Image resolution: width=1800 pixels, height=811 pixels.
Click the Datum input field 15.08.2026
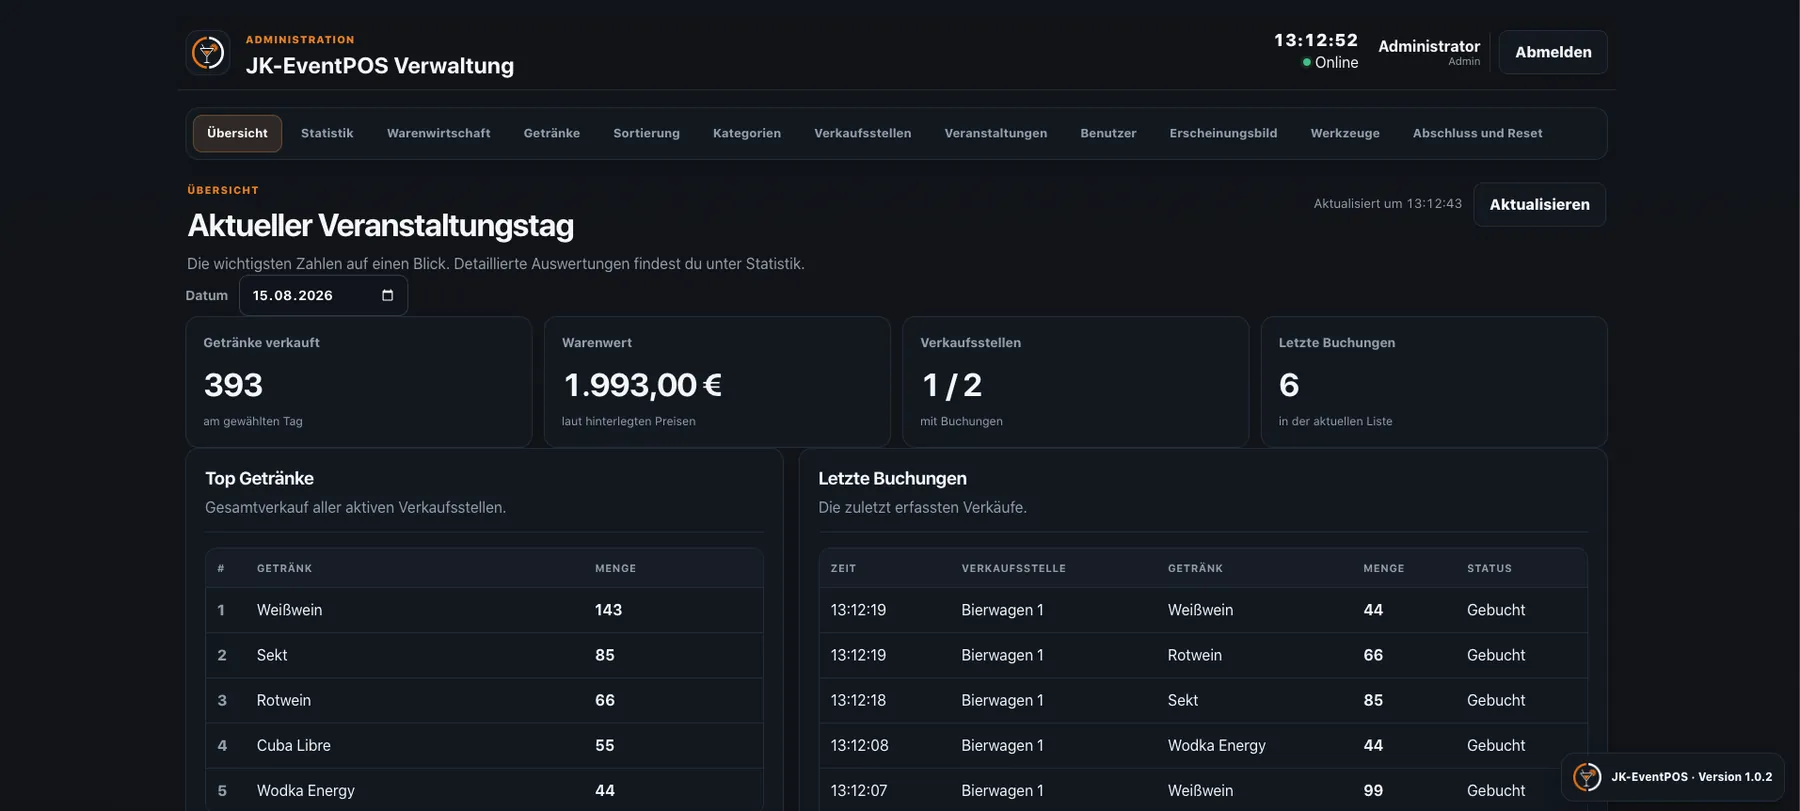pos(323,295)
